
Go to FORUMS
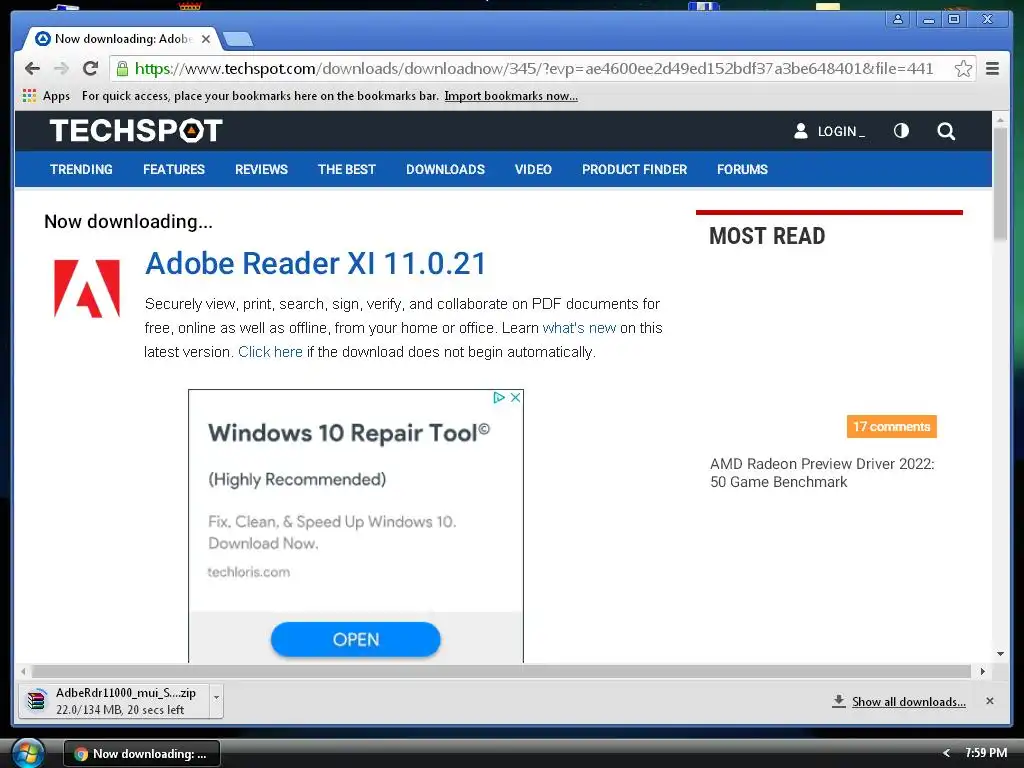(x=742, y=170)
